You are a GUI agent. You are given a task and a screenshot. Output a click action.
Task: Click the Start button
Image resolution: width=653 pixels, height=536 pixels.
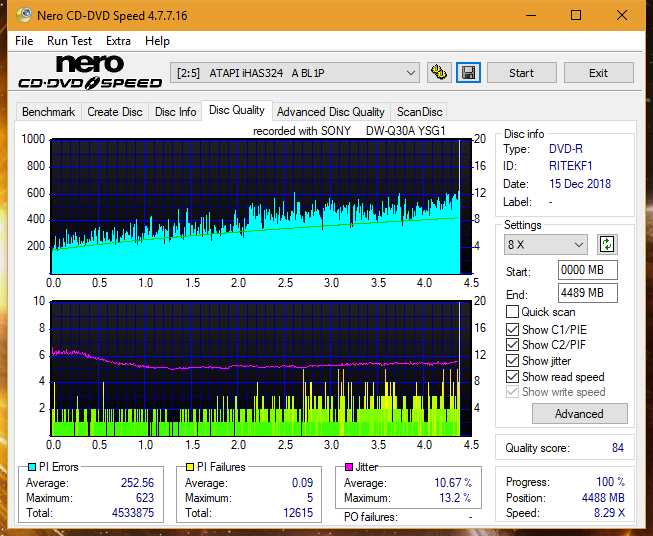click(x=521, y=73)
